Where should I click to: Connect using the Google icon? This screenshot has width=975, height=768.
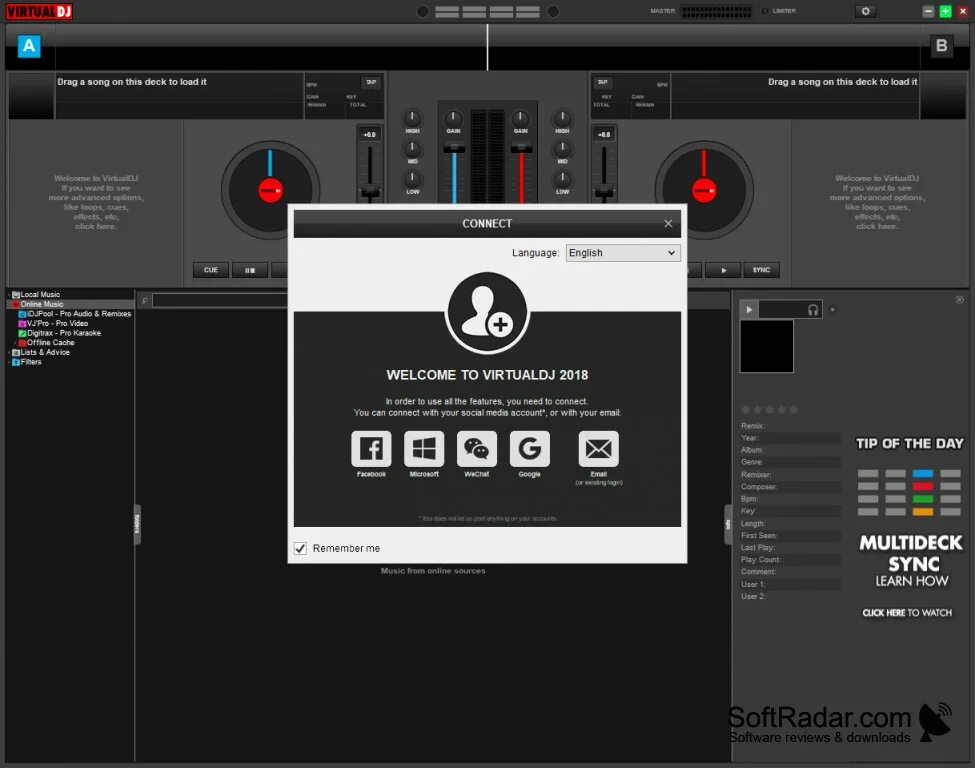pos(530,448)
